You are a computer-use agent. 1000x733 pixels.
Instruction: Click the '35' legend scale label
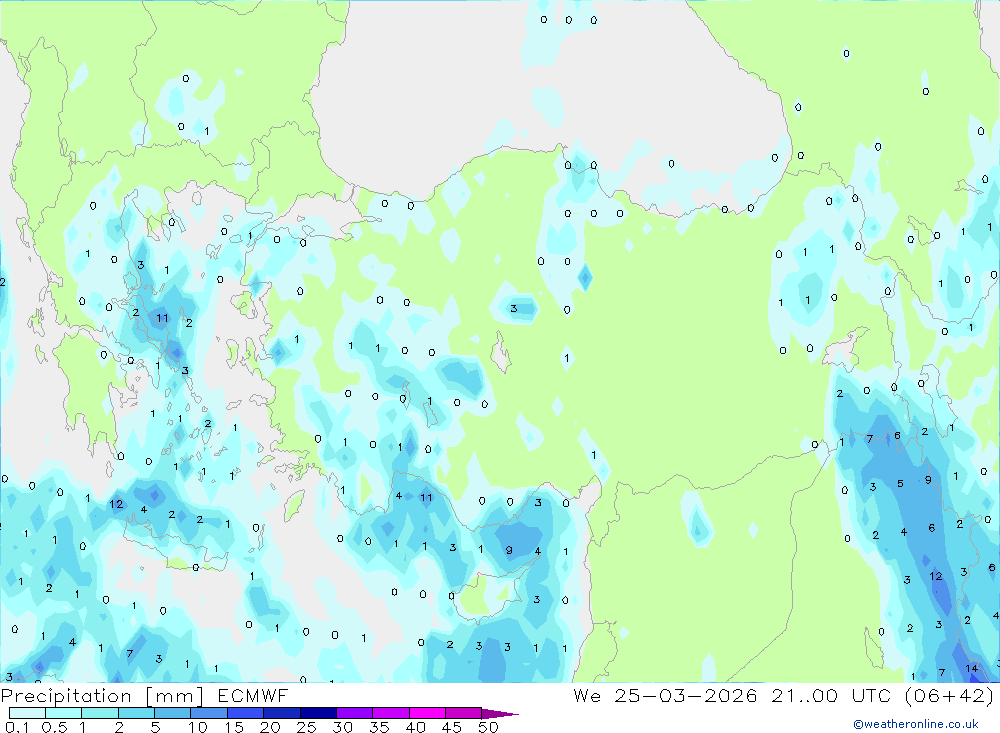[379, 727]
